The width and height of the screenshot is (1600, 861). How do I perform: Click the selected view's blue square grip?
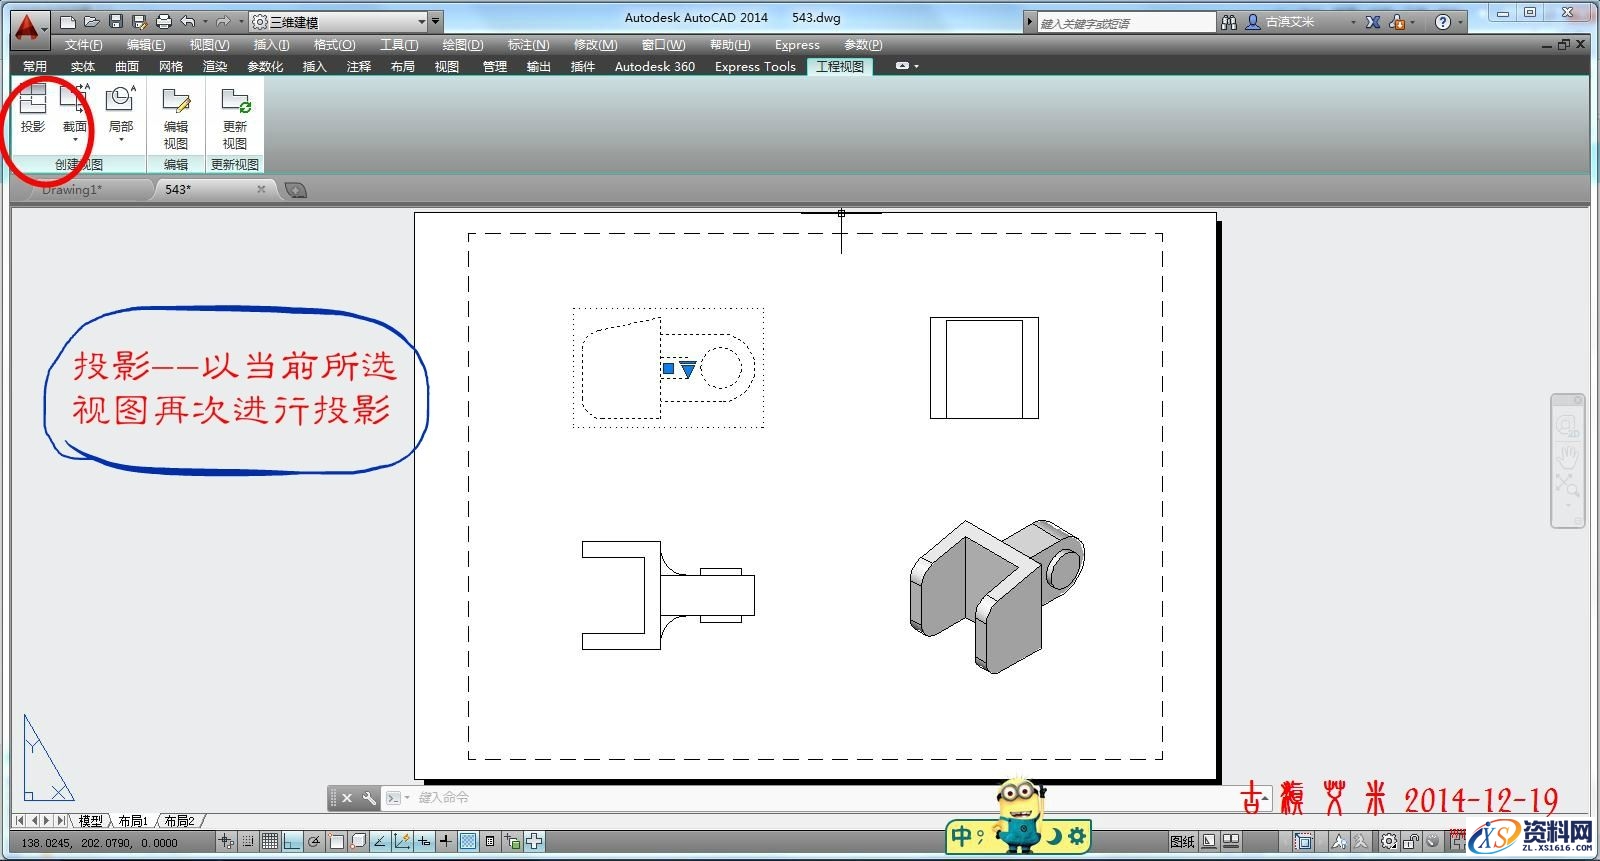[x=668, y=369]
